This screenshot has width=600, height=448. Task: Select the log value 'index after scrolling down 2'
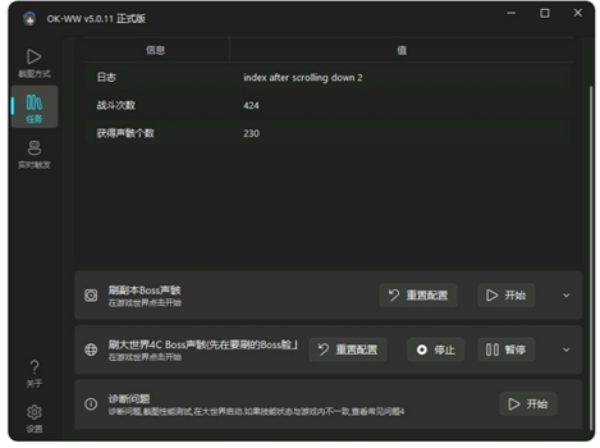coord(303,78)
